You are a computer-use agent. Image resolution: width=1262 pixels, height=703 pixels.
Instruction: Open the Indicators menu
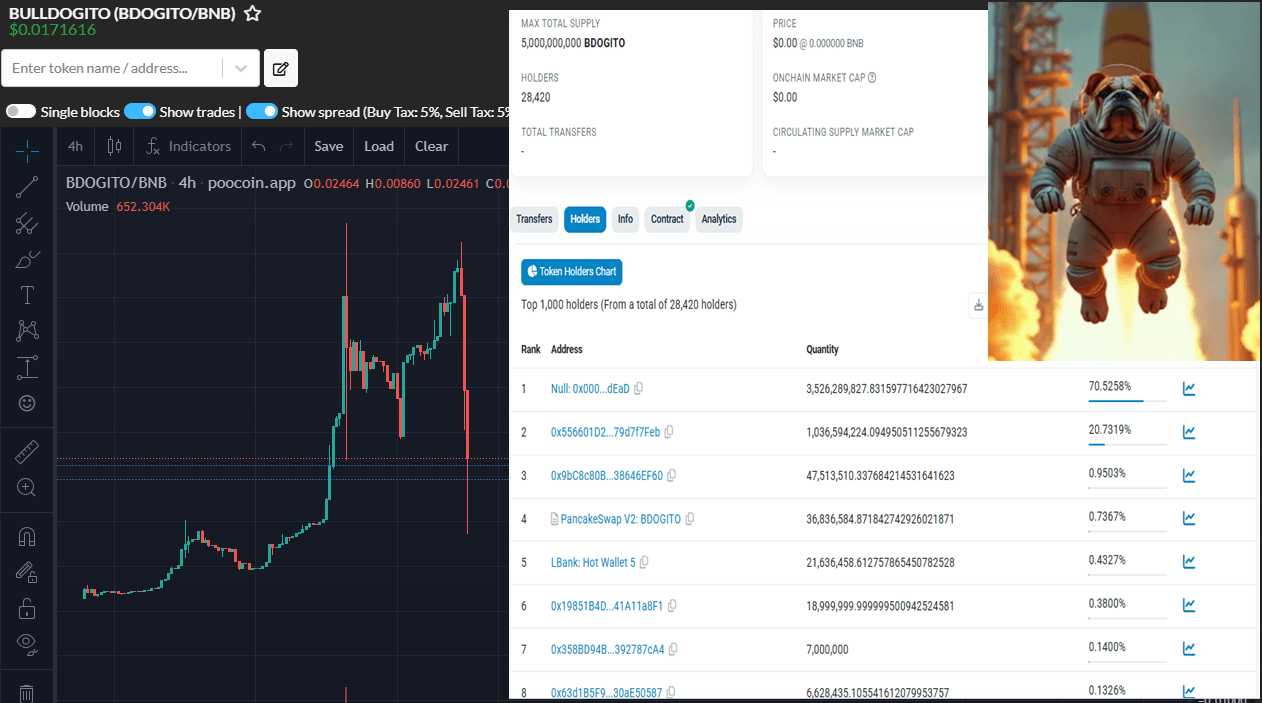(188, 146)
